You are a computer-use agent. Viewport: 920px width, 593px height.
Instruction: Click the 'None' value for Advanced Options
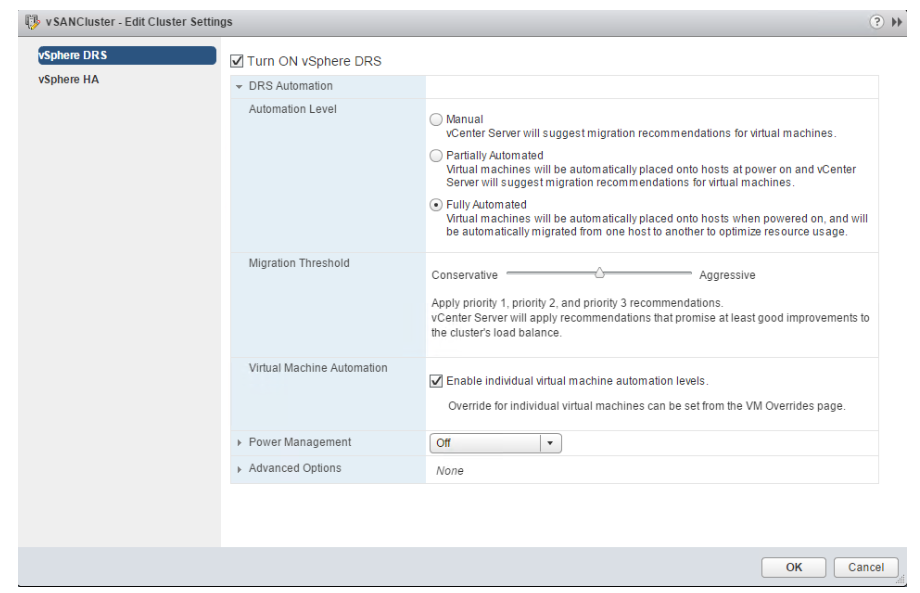tap(449, 471)
